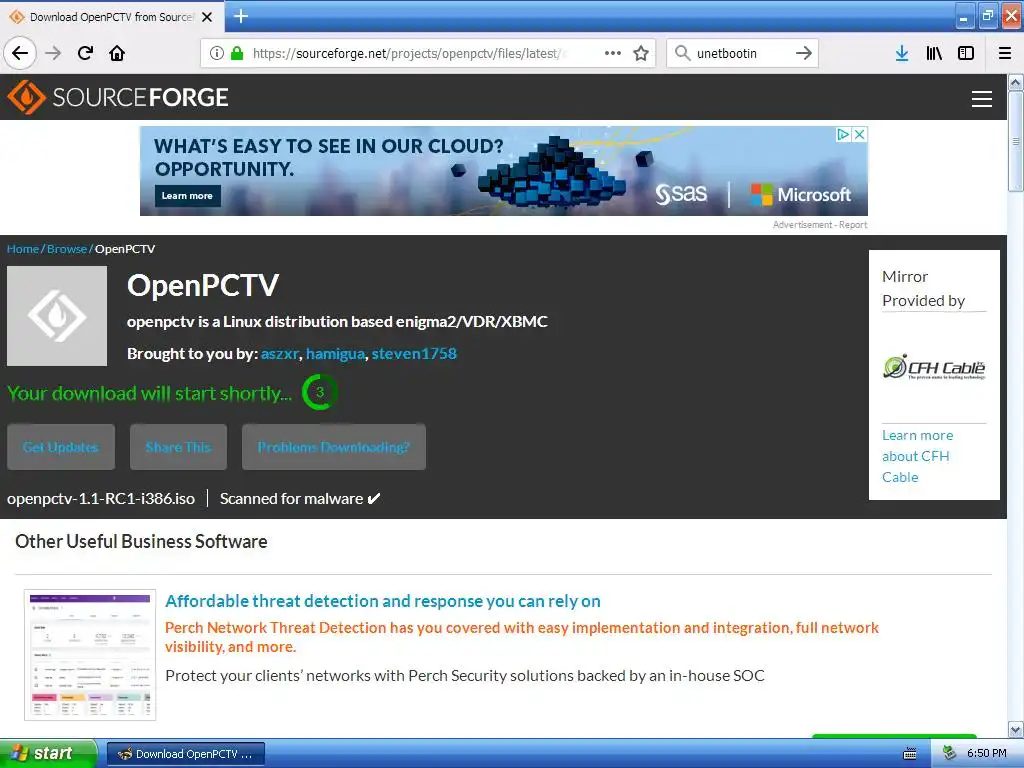Open Browse breadcrumb link
The height and width of the screenshot is (768, 1024).
[x=67, y=249]
